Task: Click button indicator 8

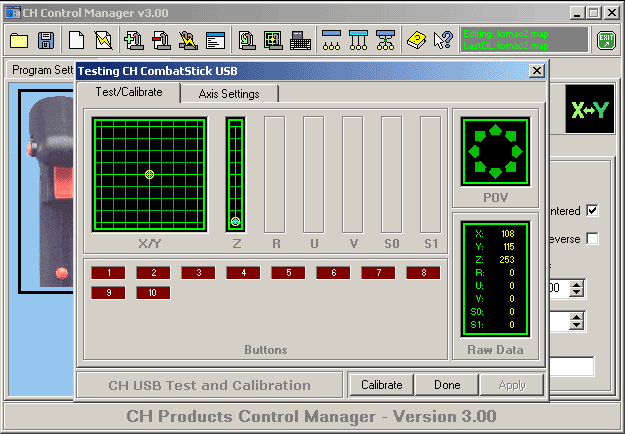Action: (x=424, y=273)
